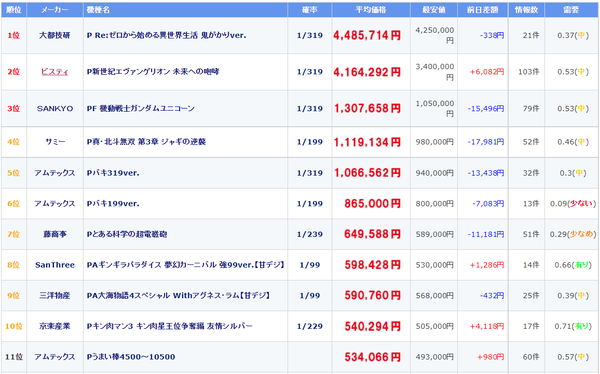Select PF 機動戦士ガンダムユニコーン model name
Screen dimensions: 600x374
140,108
